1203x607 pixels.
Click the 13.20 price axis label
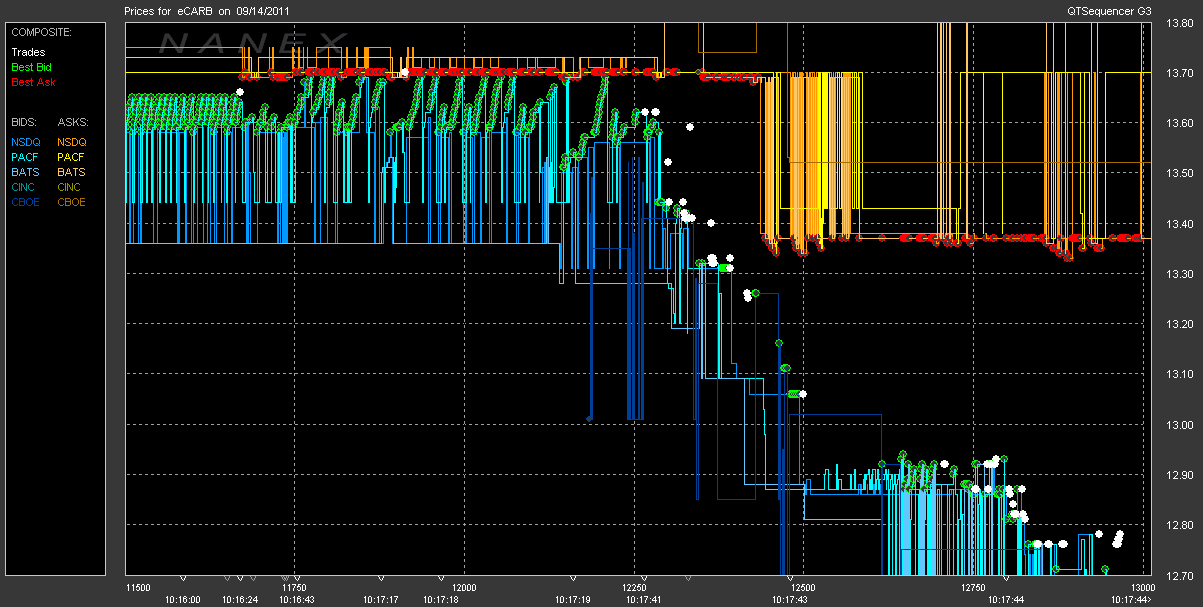click(x=1180, y=324)
